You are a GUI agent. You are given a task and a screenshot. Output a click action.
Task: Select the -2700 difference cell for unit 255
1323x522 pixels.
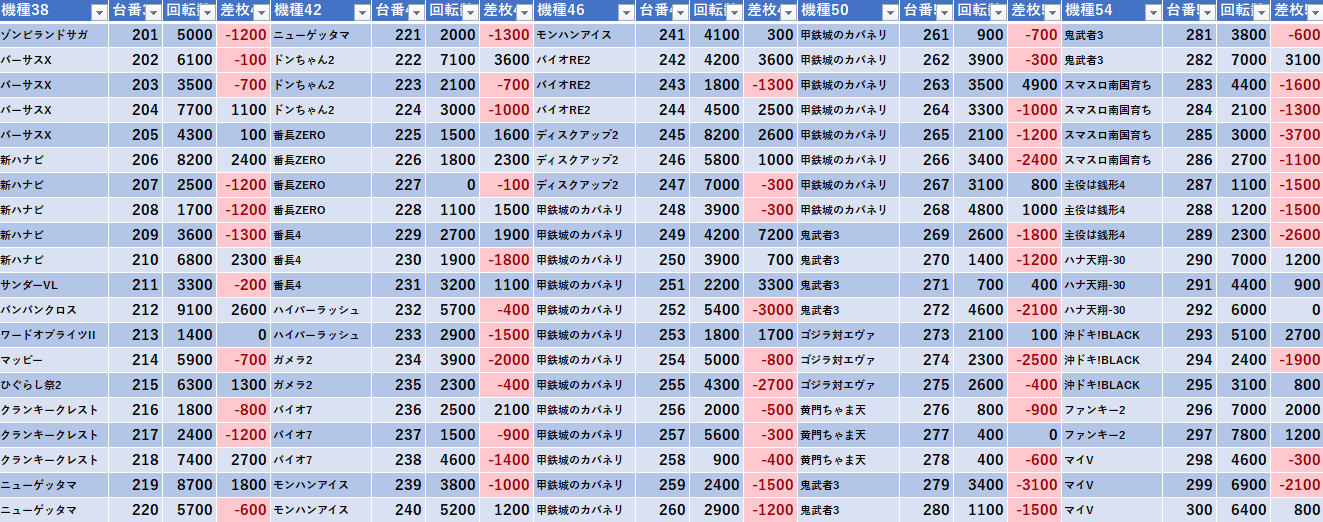771,385
